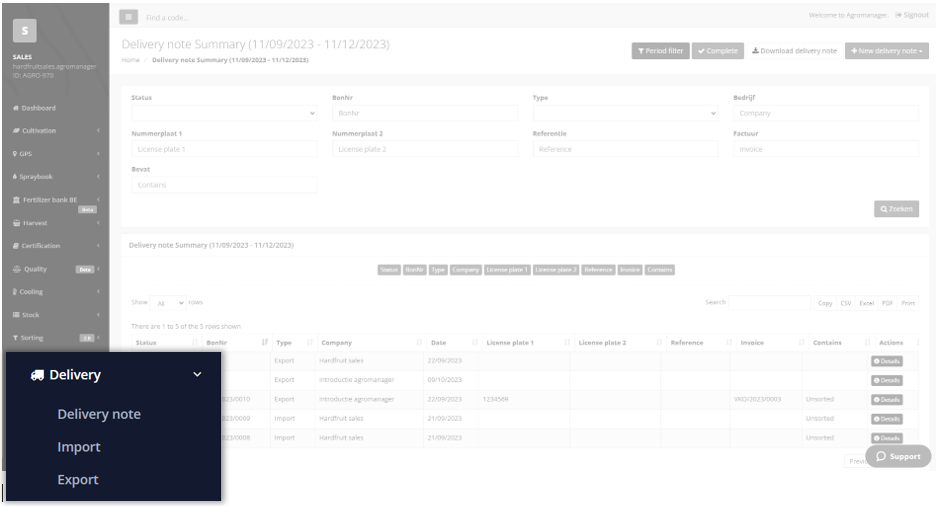
Task: Click the Sorting filter icon
Action: [16, 338]
